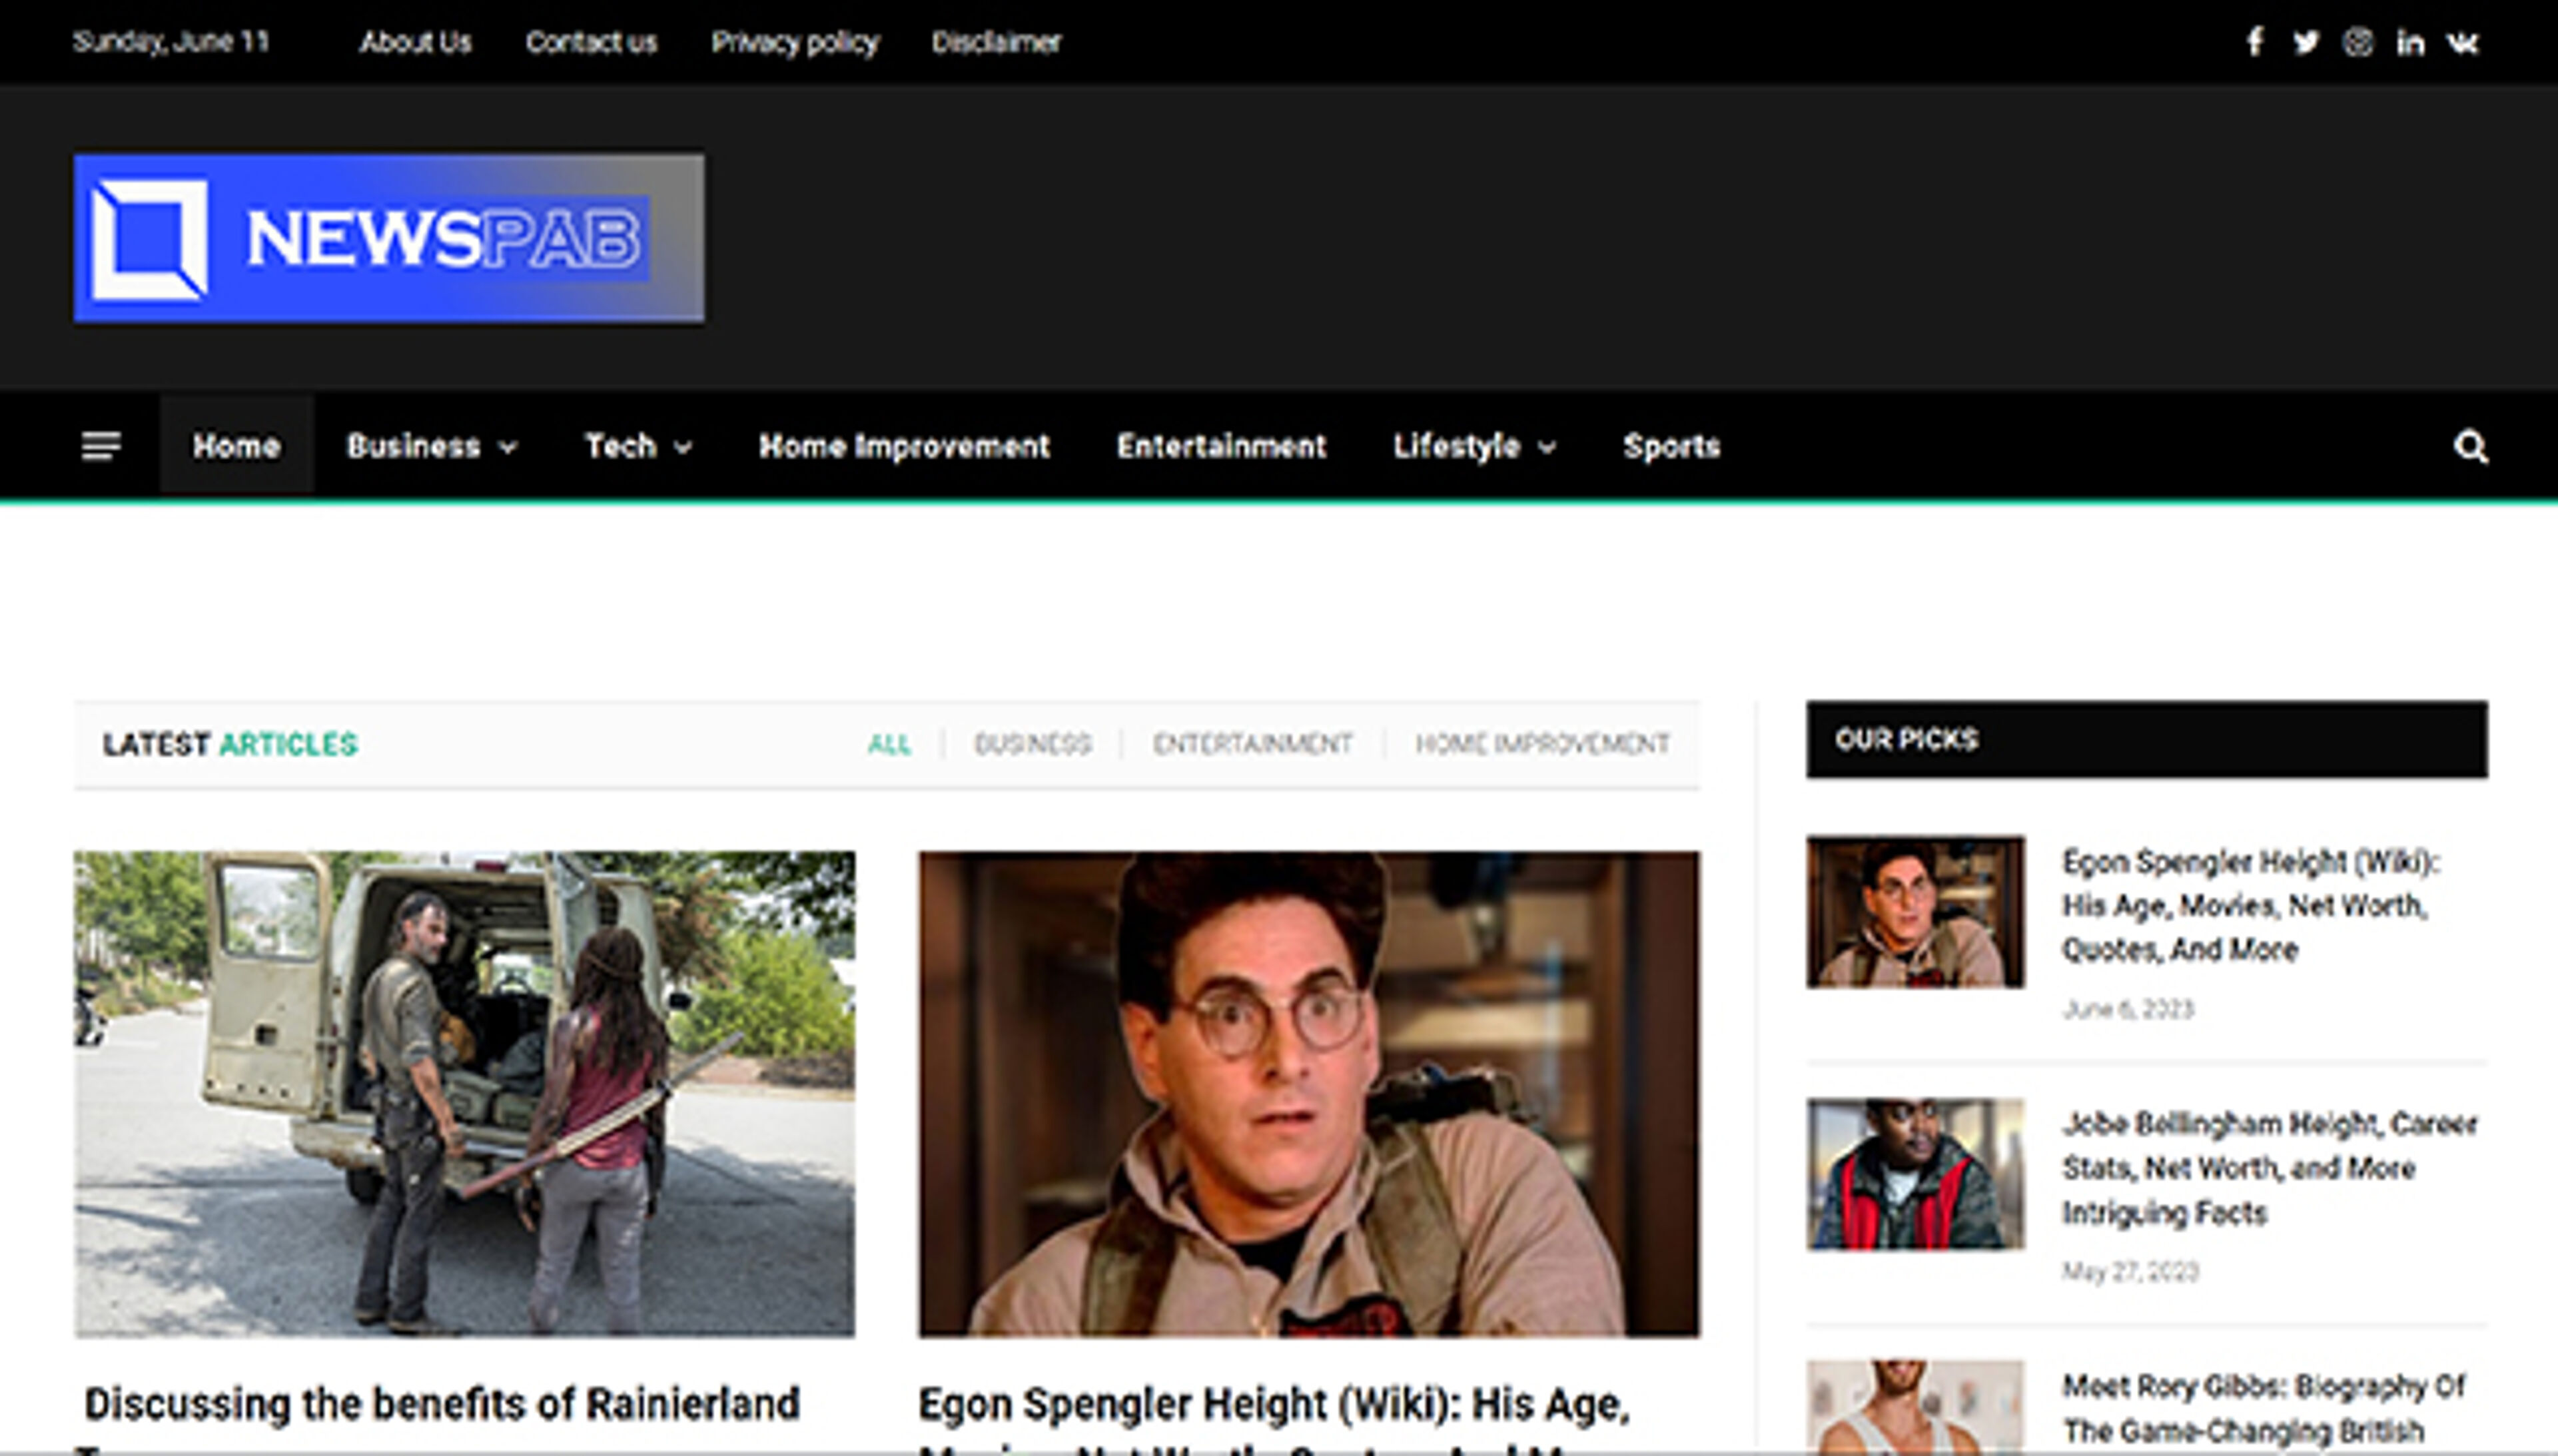
Task: Open the Instagram social link
Action: [2359, 42]
